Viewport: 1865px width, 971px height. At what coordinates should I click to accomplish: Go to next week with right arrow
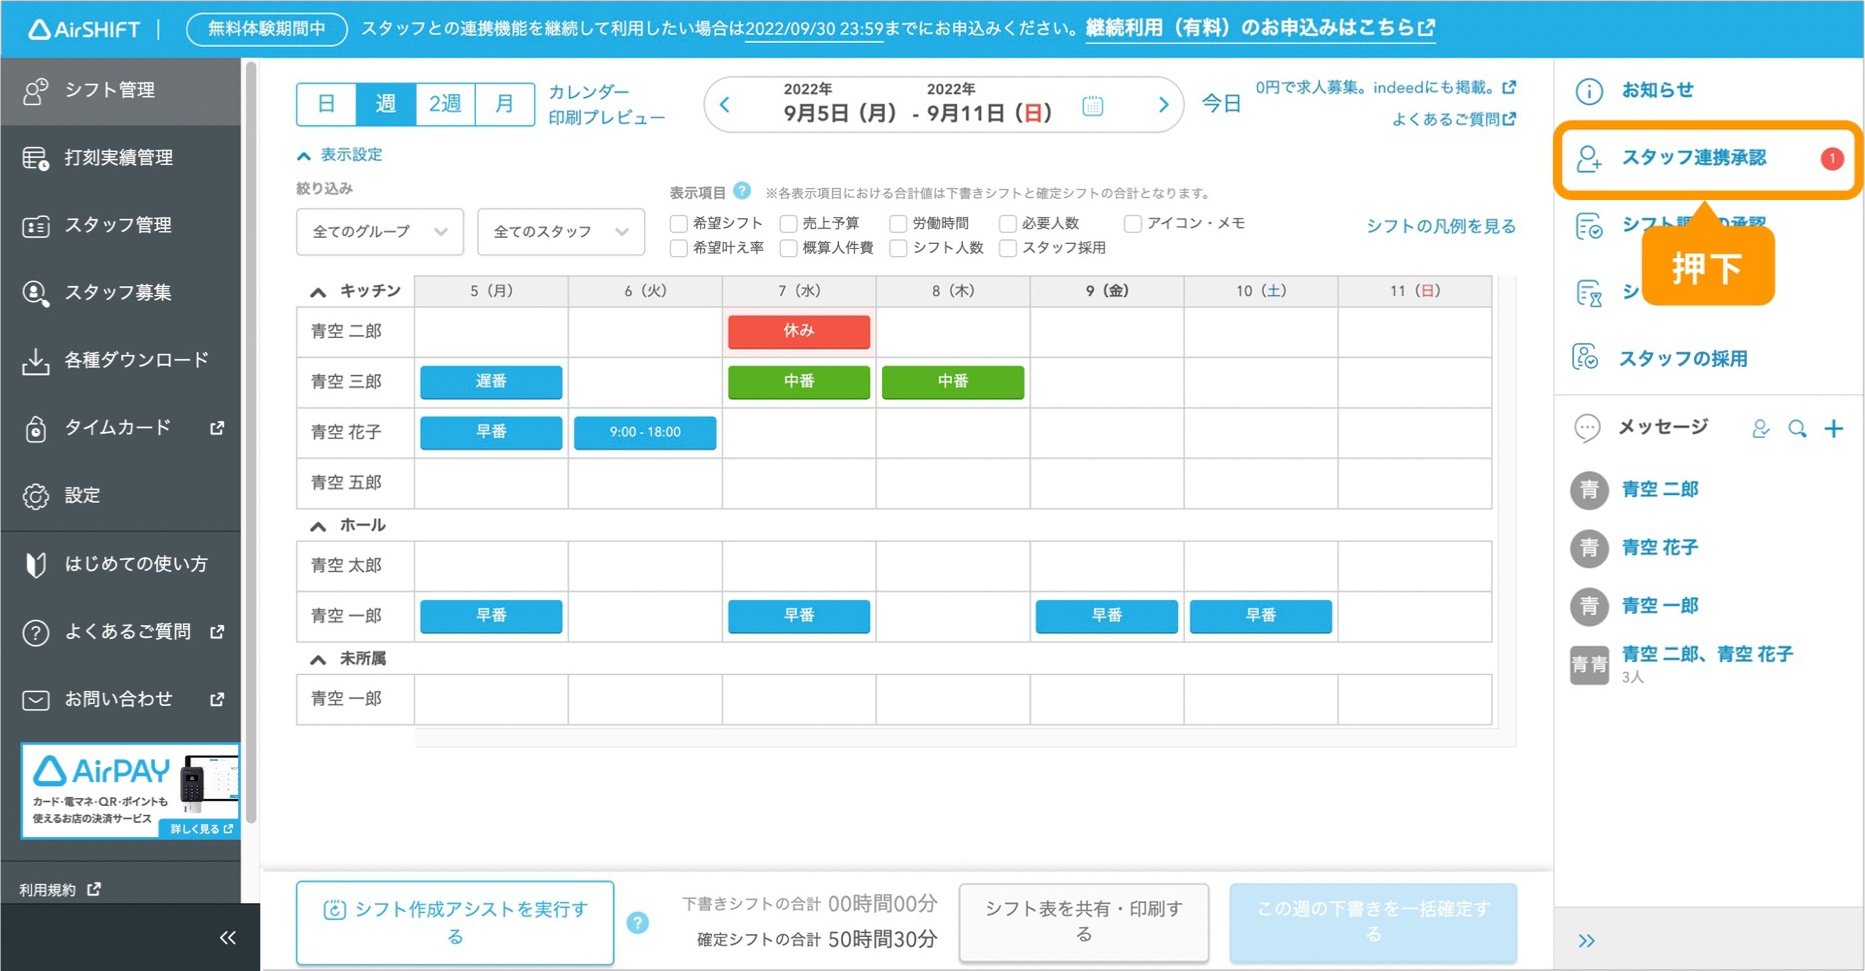(1162, 105)
